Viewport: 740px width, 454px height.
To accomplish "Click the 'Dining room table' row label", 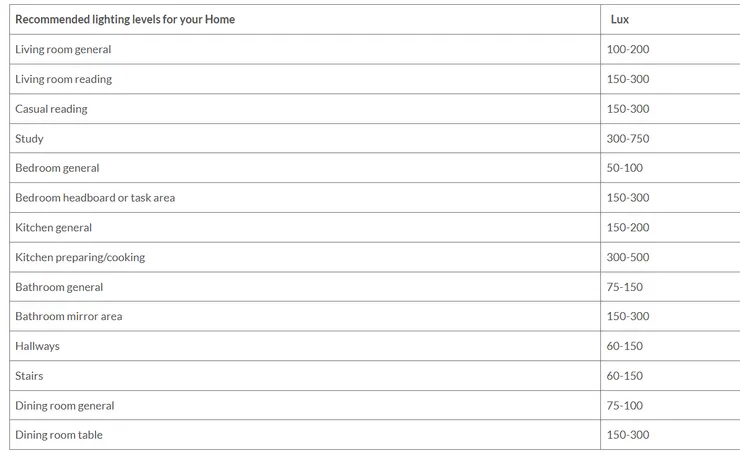I will tap(58, 435).
